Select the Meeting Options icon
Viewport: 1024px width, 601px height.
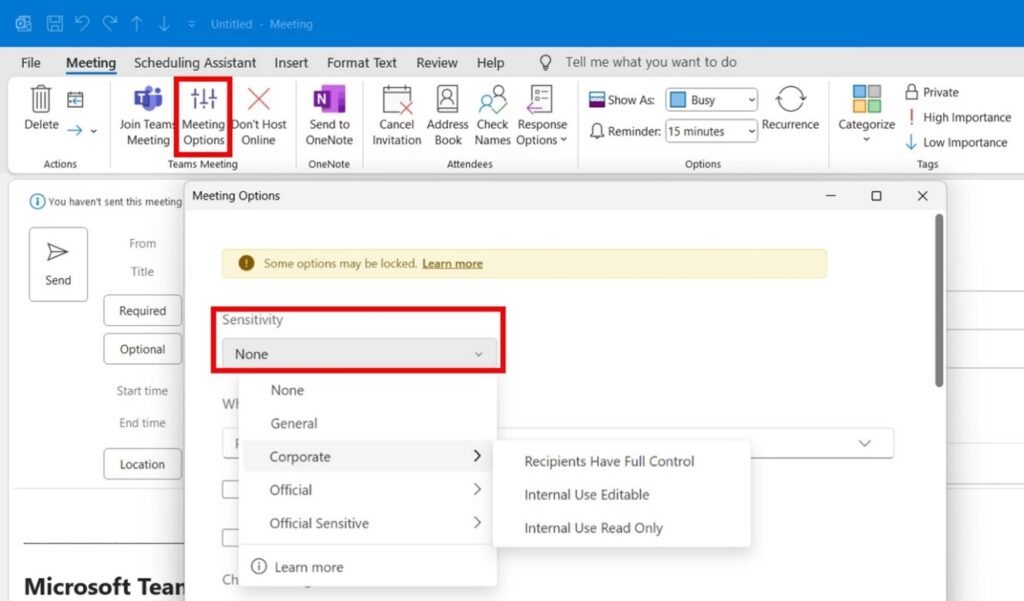[203, 113]
